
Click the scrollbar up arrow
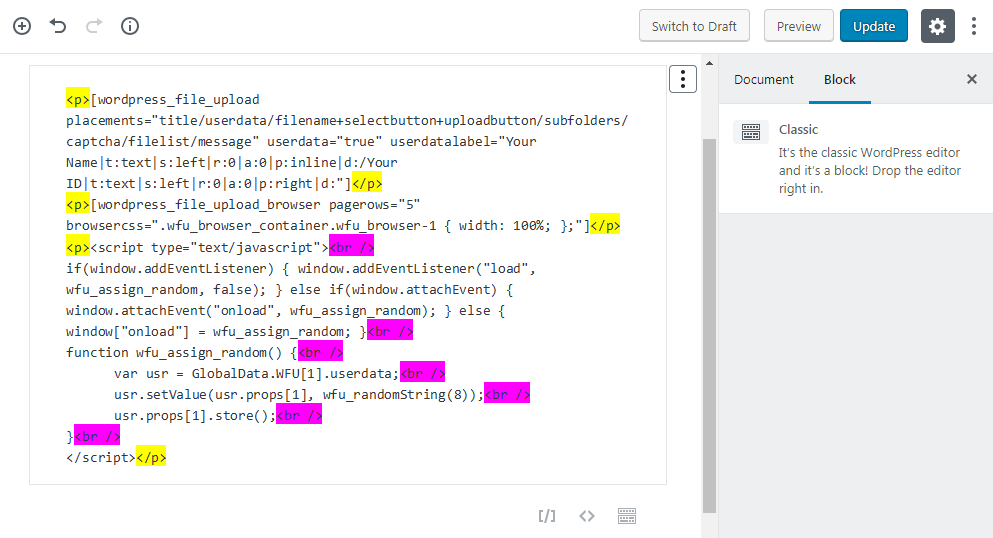(709, 63)
